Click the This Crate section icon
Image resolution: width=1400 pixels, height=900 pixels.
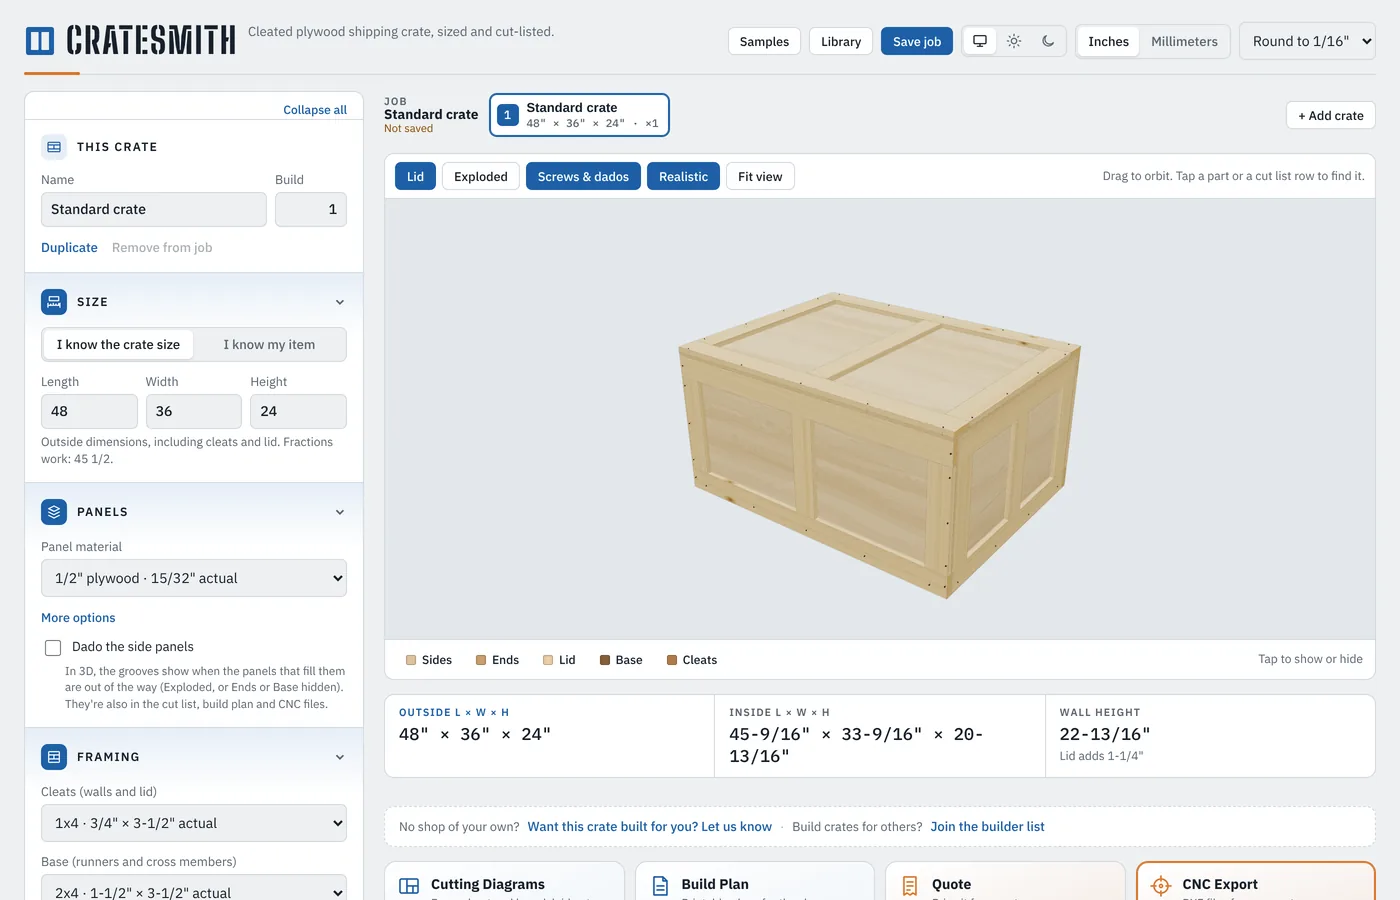click(x=54, y=147)
